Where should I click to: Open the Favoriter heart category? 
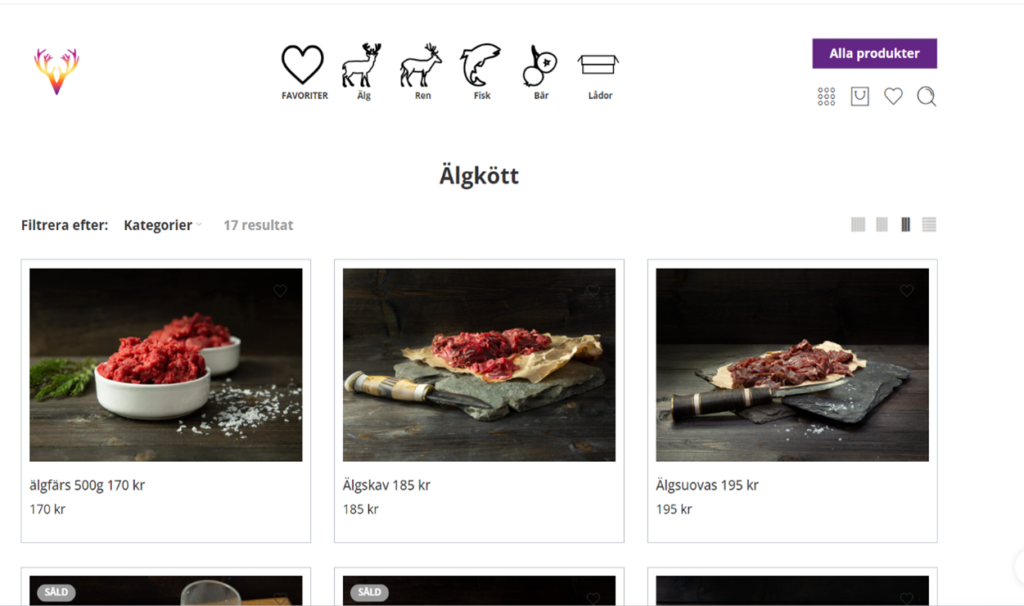(304, 72)
